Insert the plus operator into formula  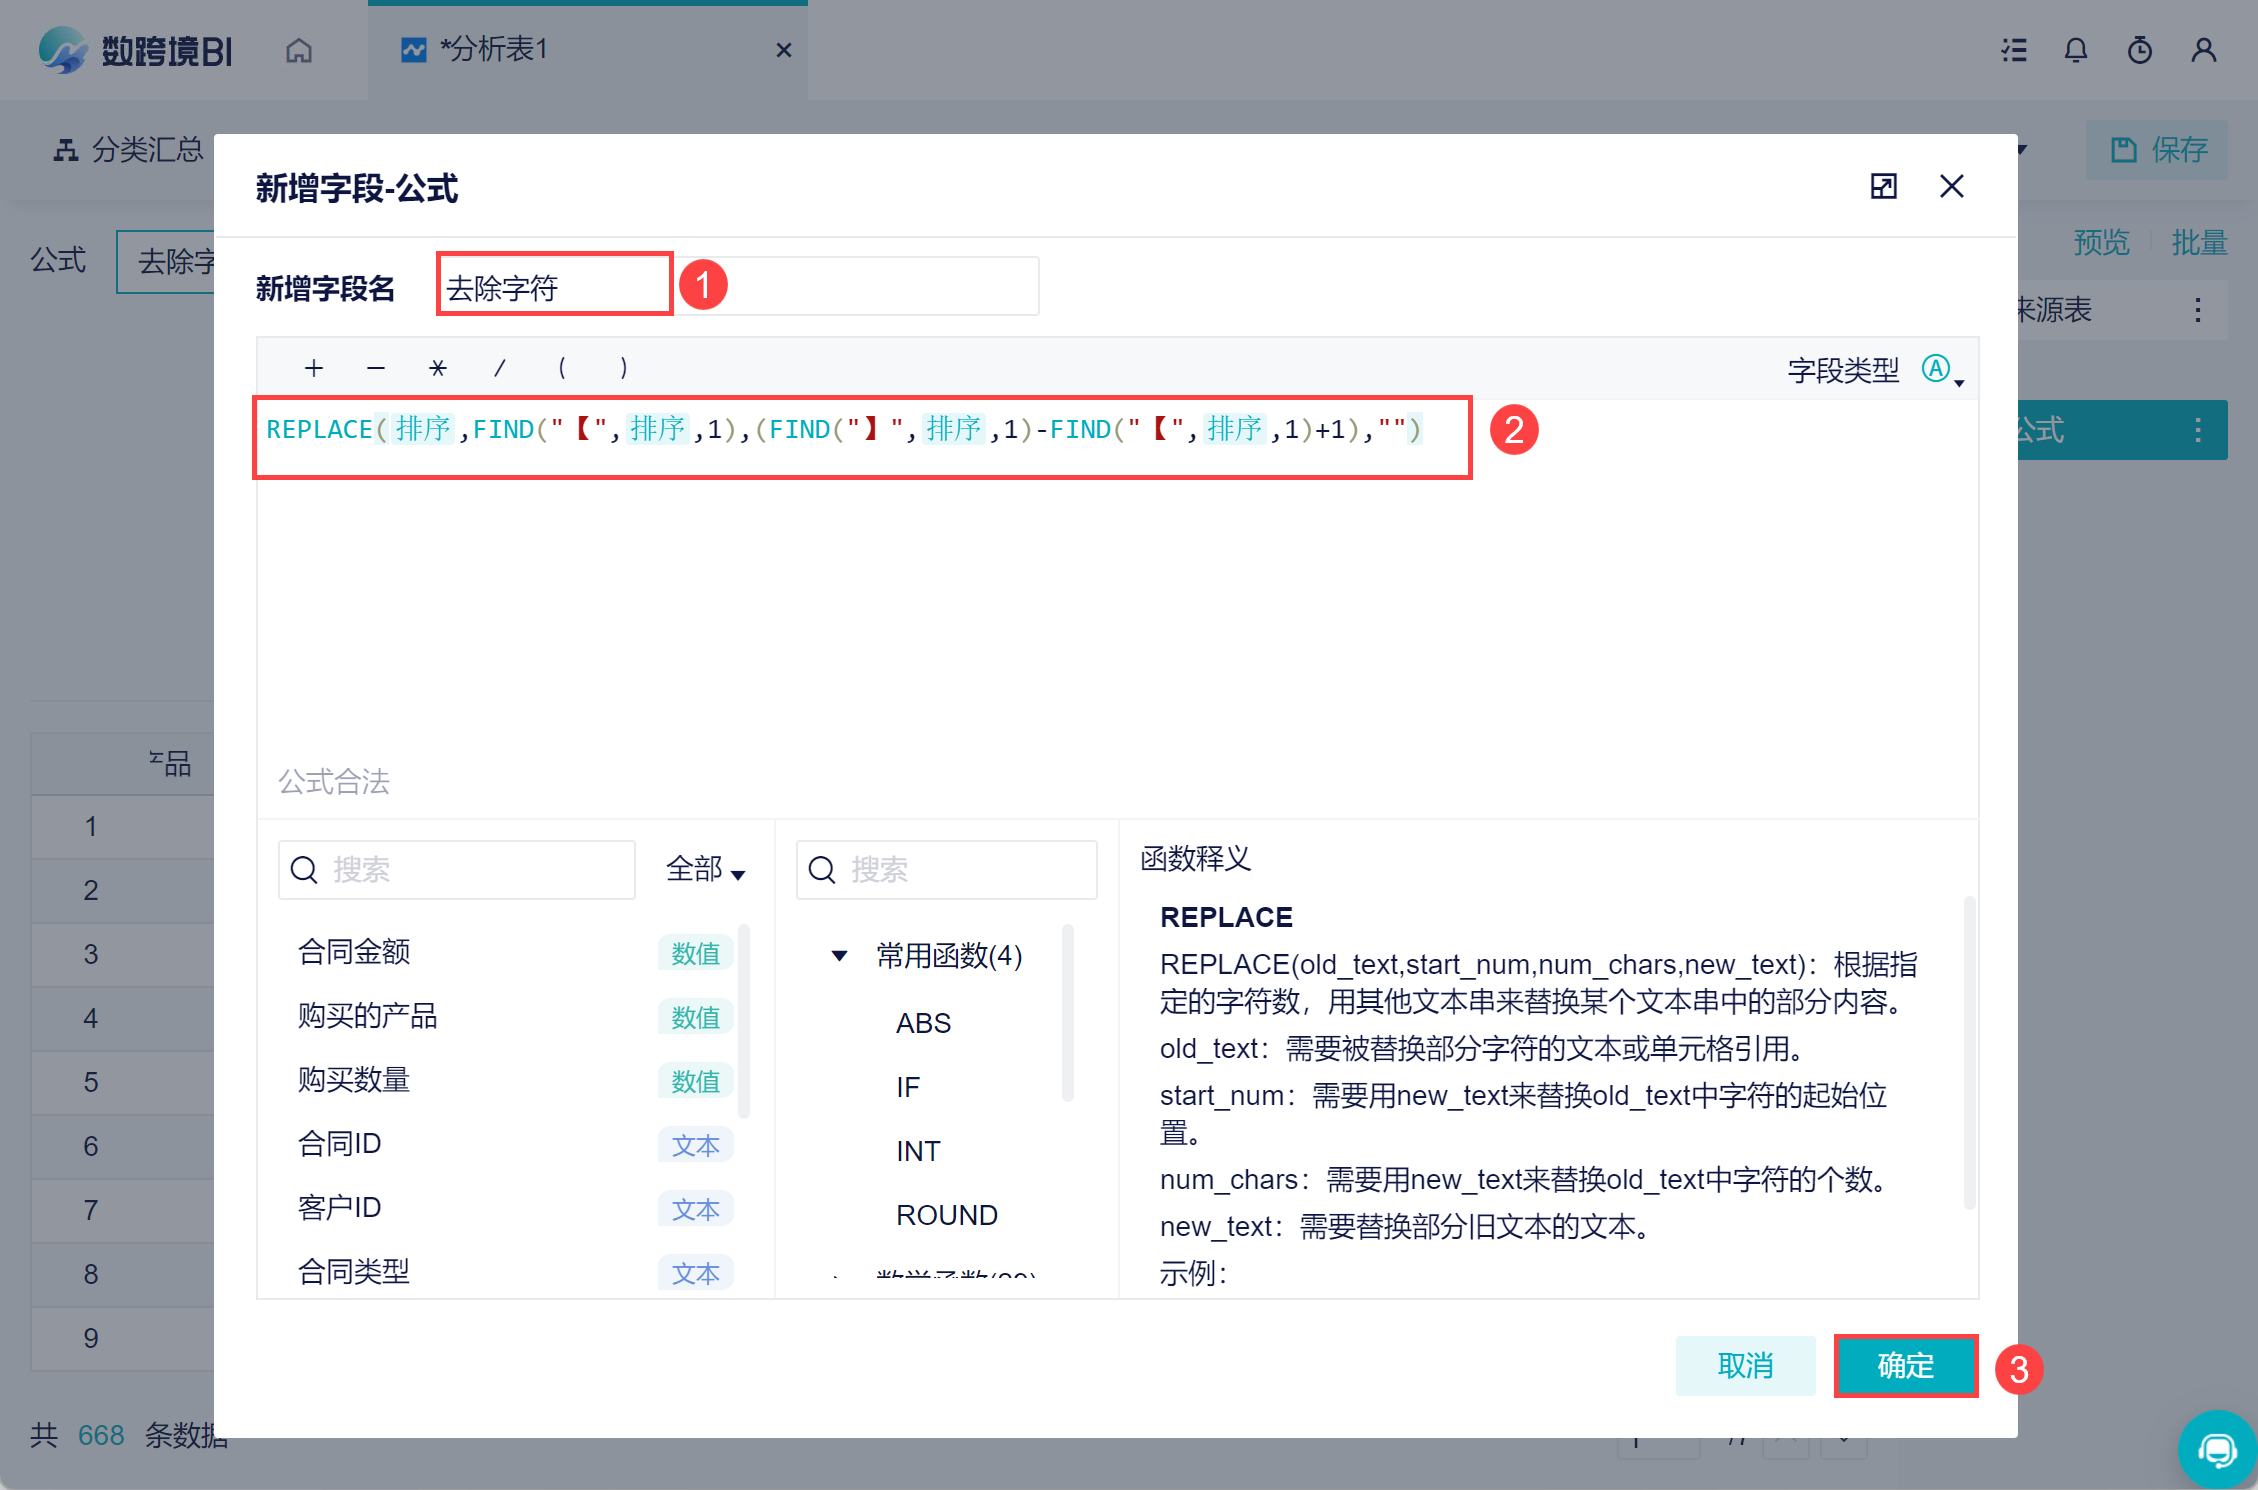[x=313, y=368]
